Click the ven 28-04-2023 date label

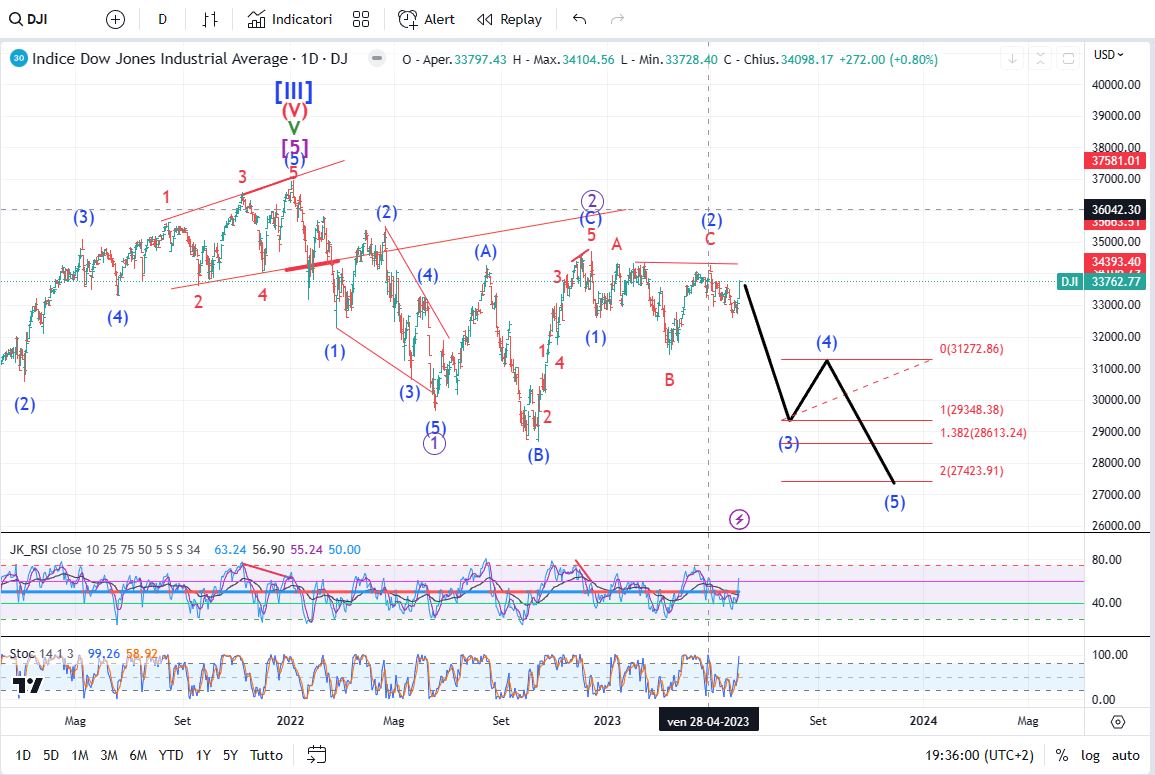pyautogui.click(x=708, y=721)
